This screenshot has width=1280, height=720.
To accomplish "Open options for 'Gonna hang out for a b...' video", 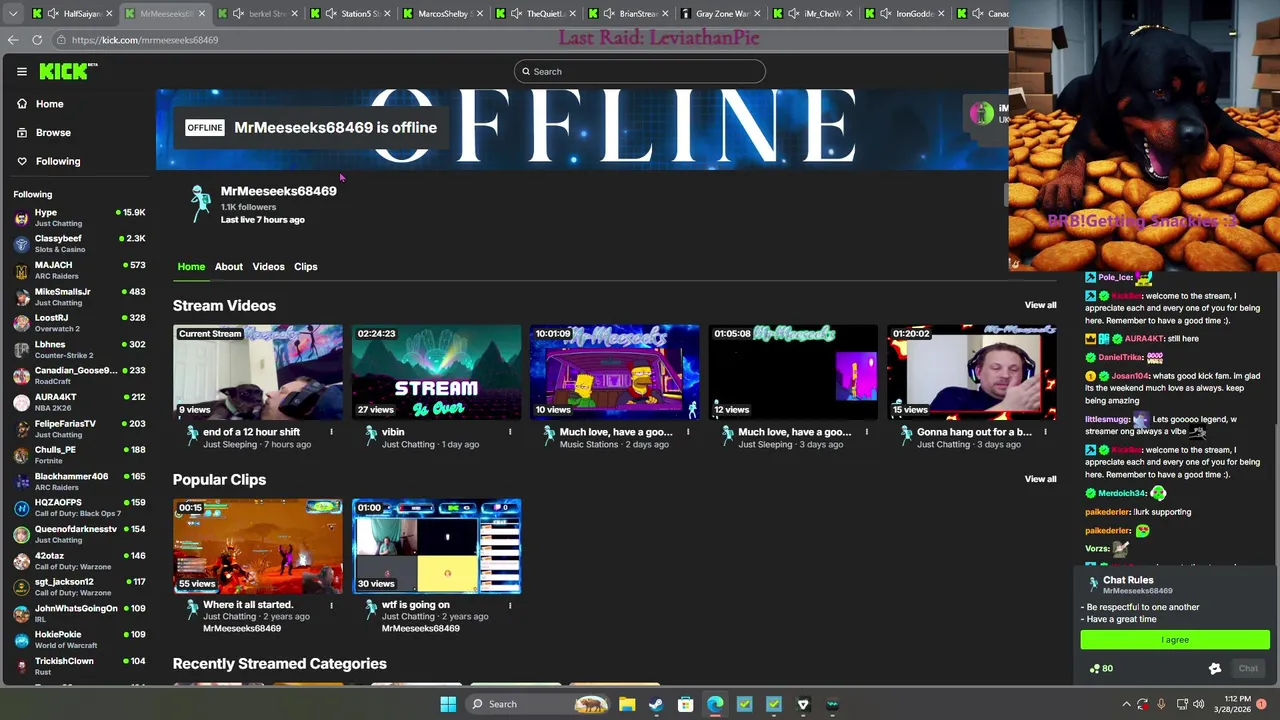I will click(1045, 432).
